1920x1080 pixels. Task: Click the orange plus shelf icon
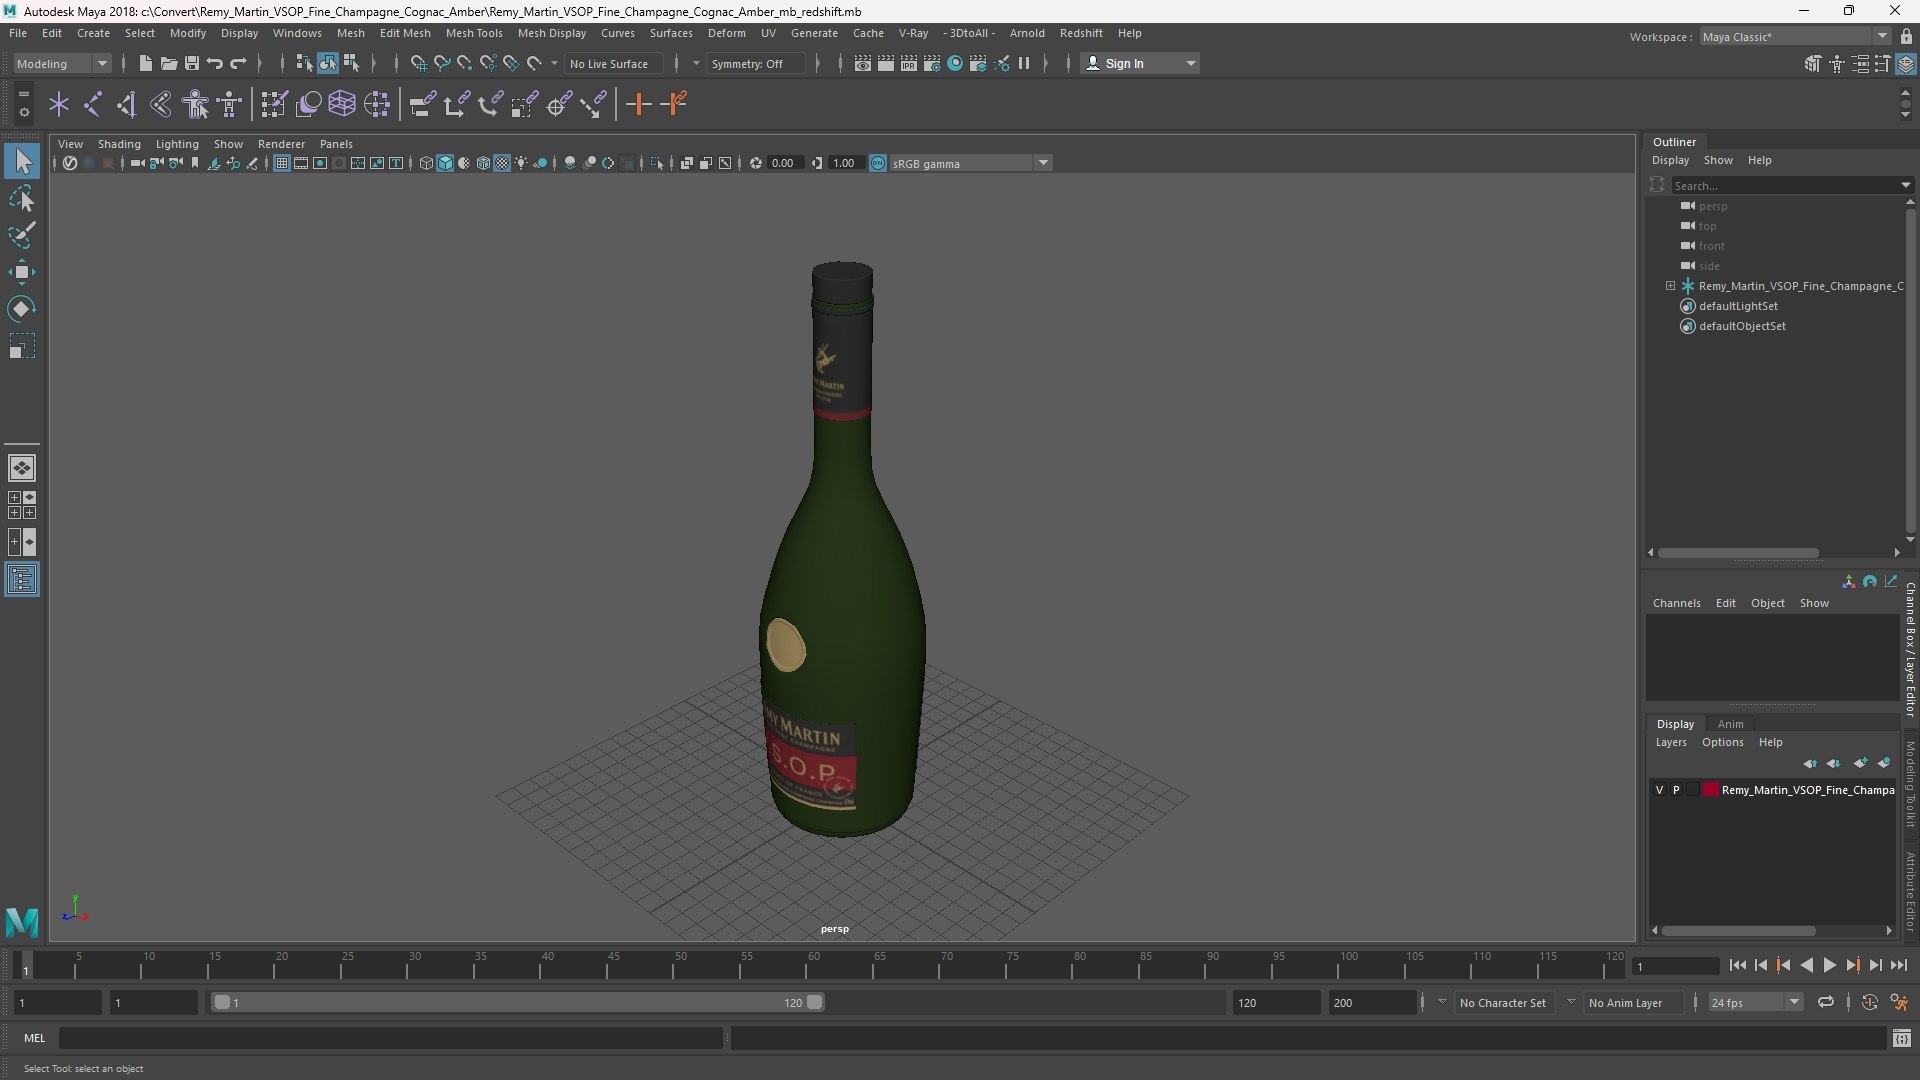coord(638,104)
